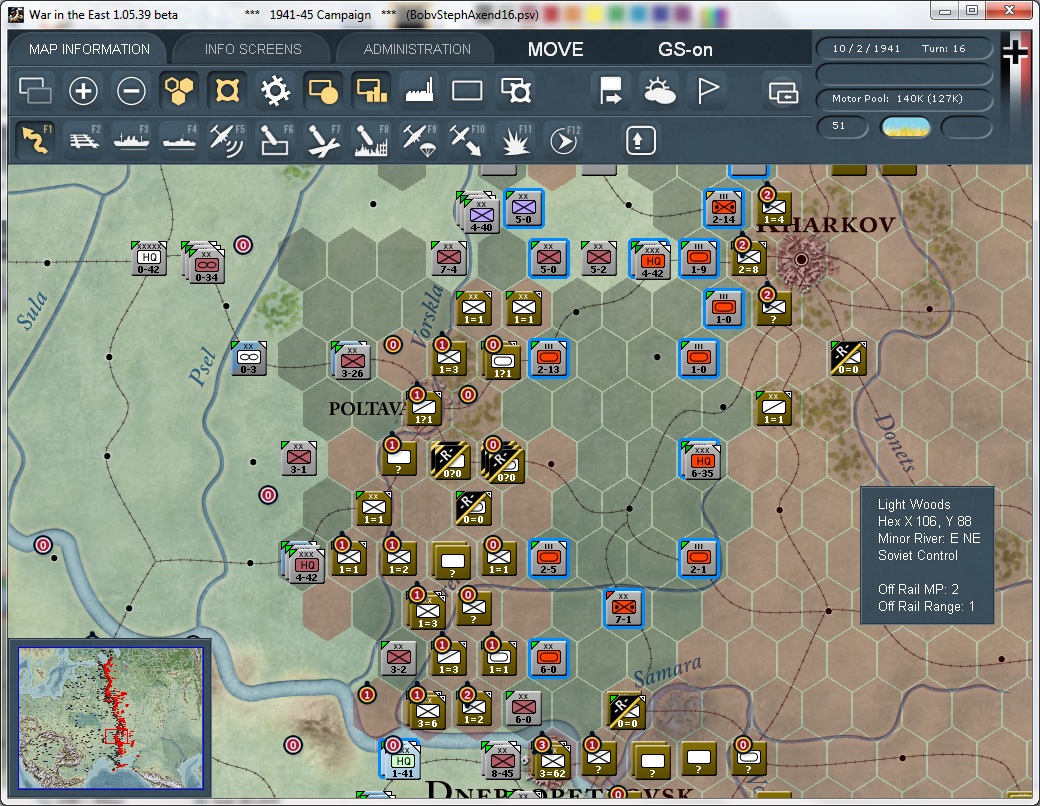Click the outlined pennant flag icon

point(708,91)
